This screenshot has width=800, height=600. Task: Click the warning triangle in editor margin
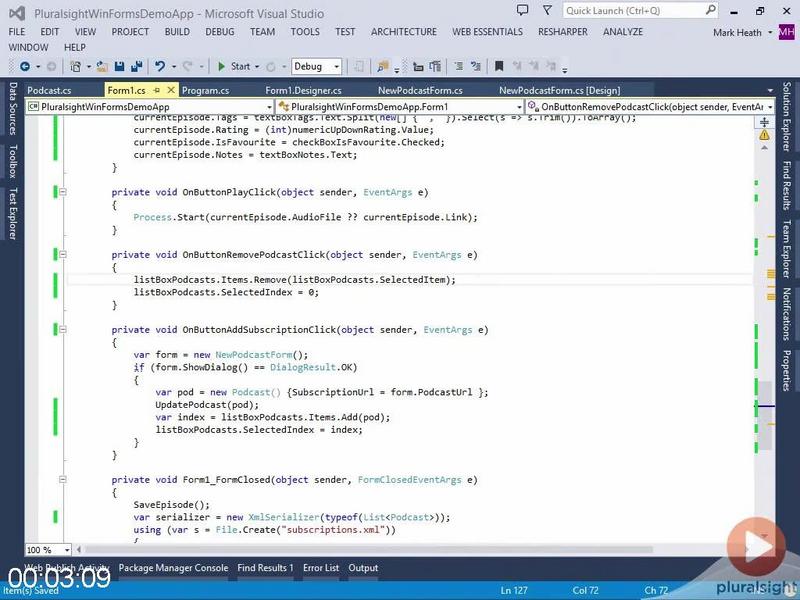[x=764, y=135]
